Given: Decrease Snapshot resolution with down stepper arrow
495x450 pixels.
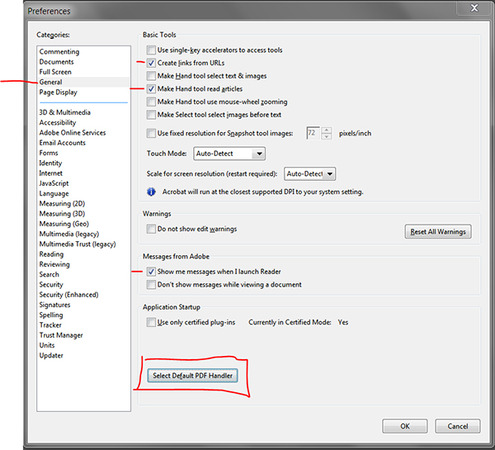Looking at the screenshot, I should (327, 136).
